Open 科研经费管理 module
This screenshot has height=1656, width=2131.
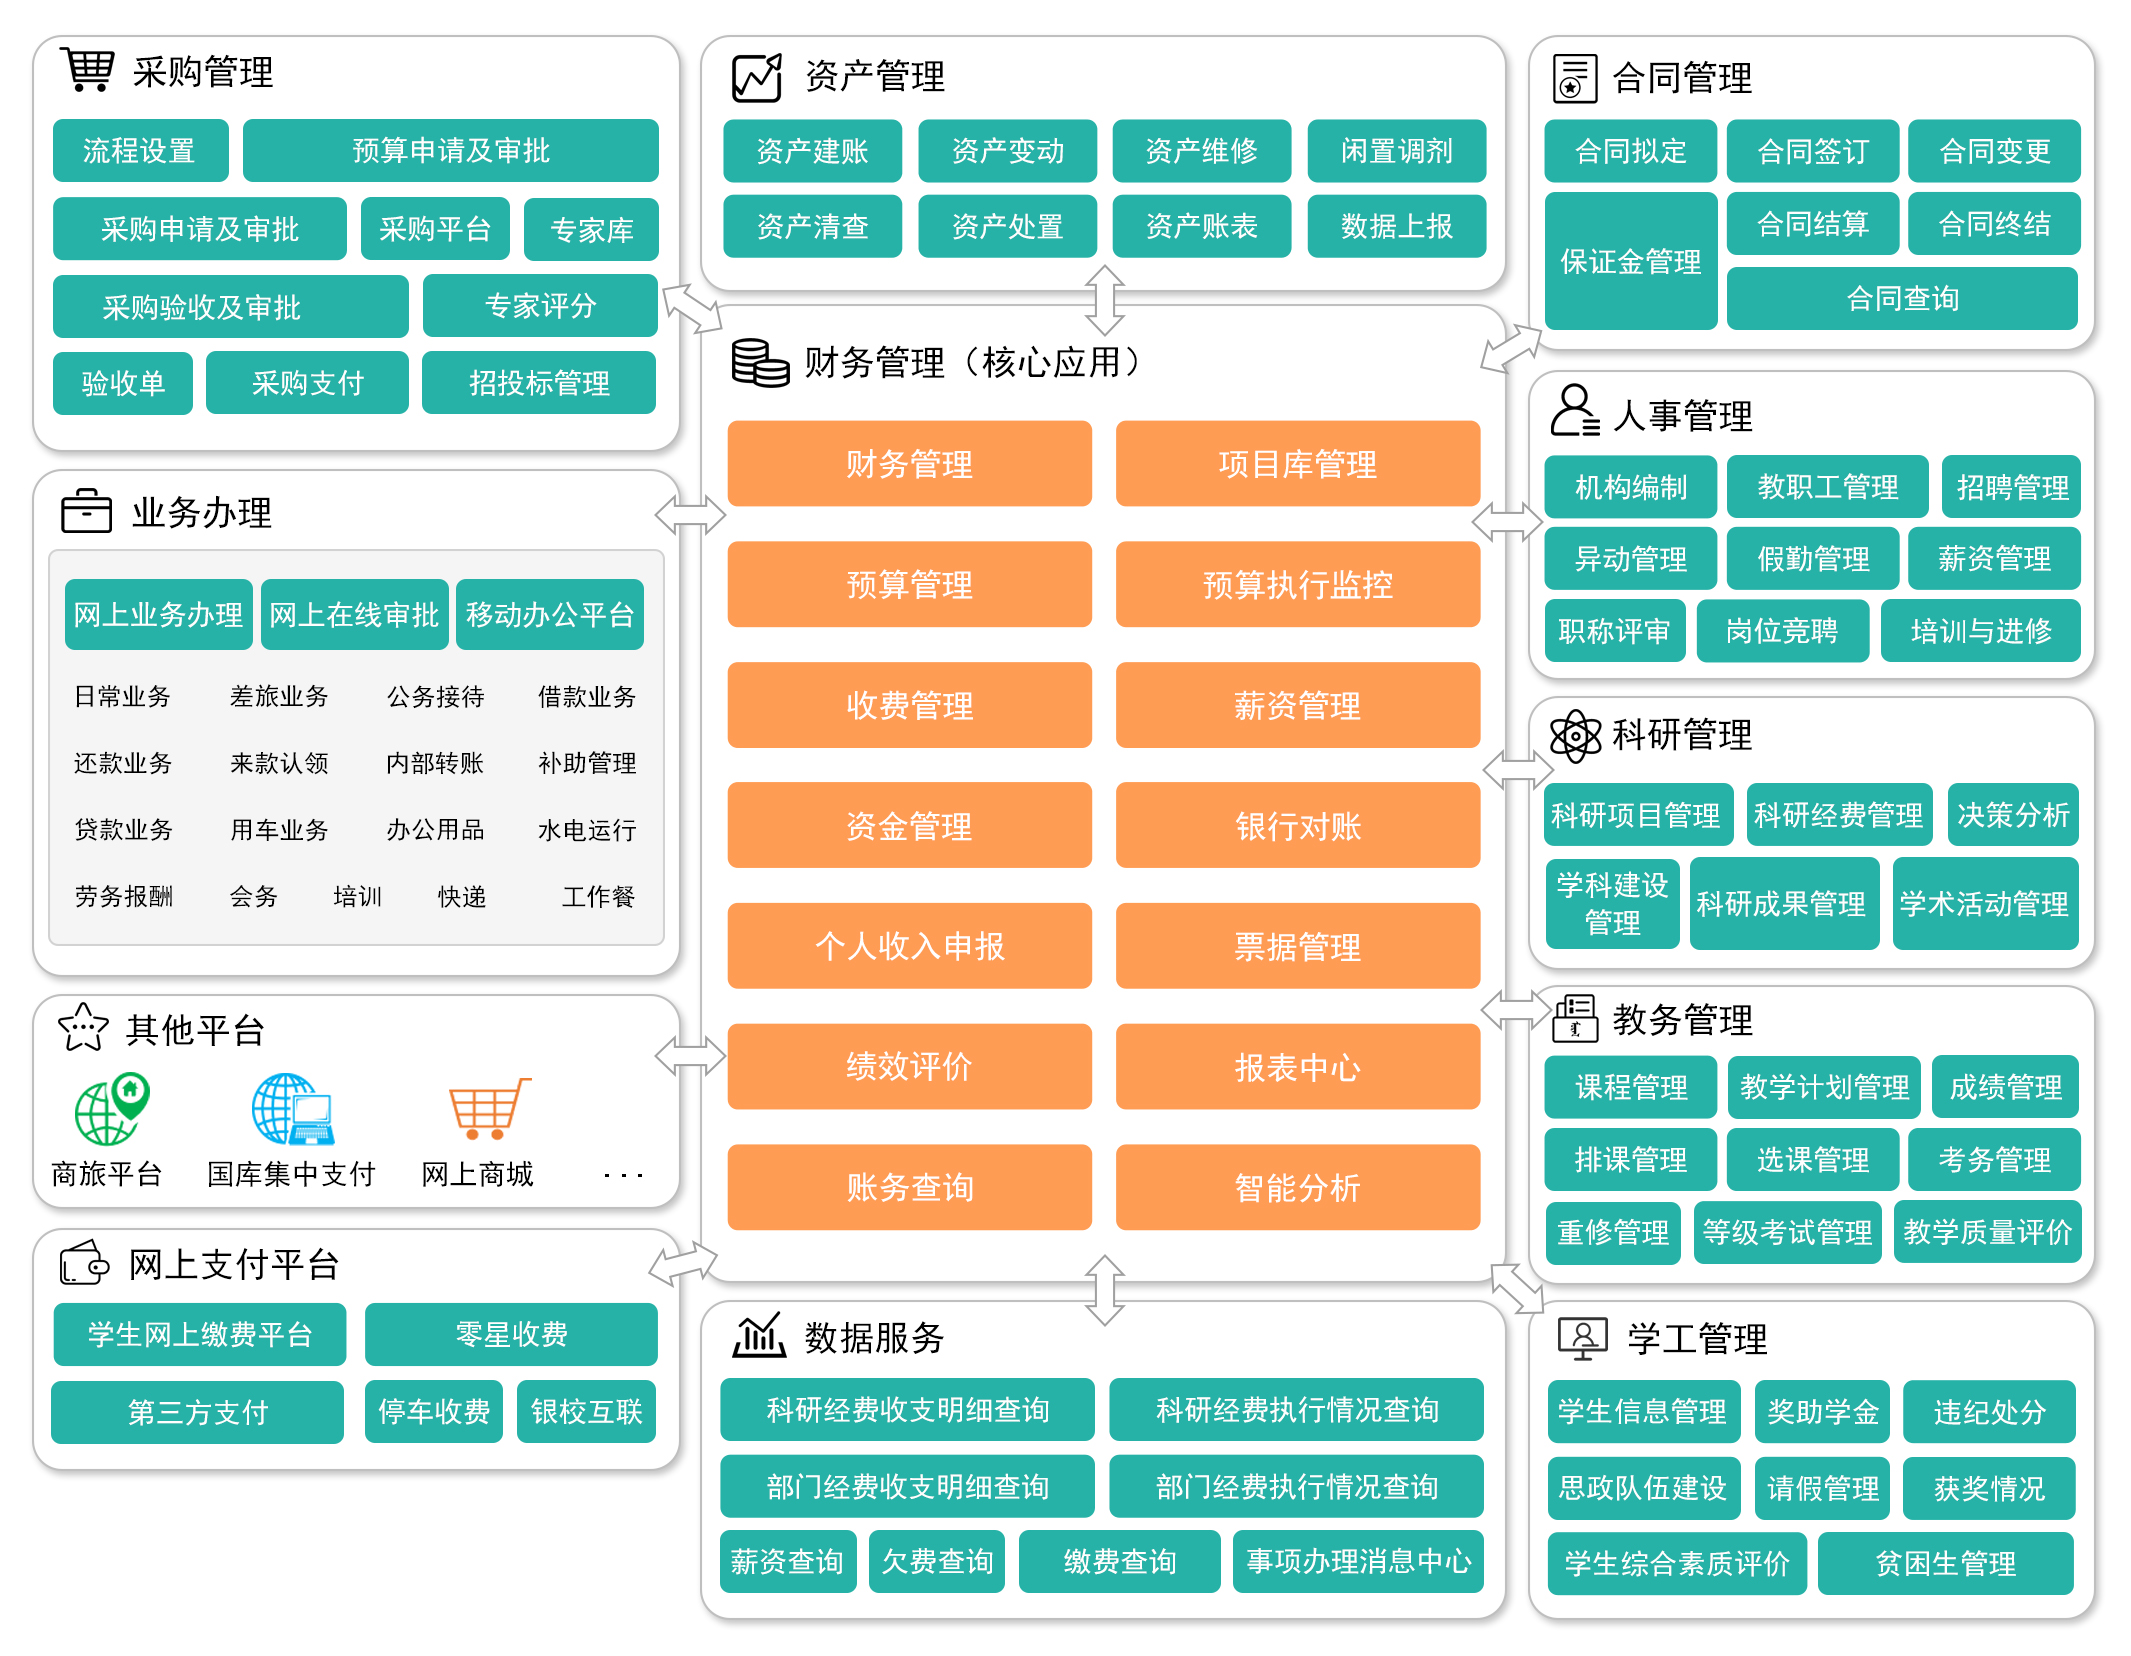[x=1839, y=815]
